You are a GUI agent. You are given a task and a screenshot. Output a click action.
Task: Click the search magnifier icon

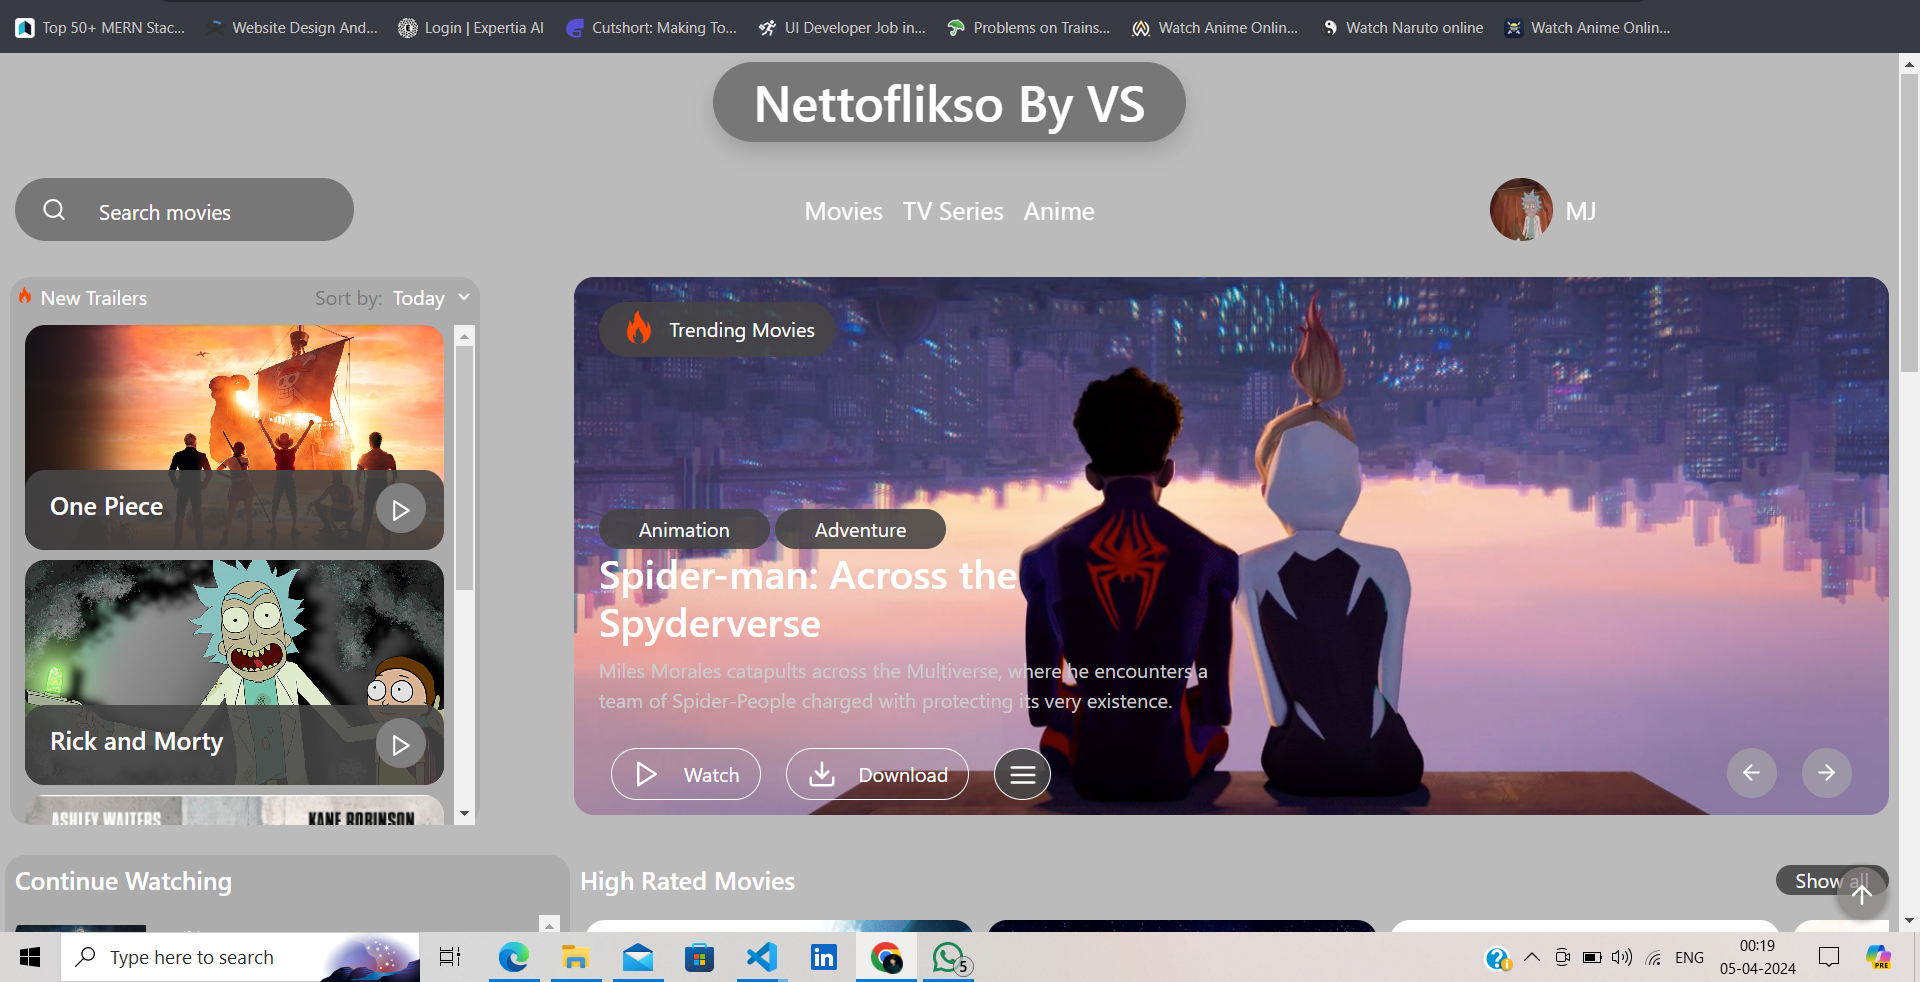coord(54,210)
